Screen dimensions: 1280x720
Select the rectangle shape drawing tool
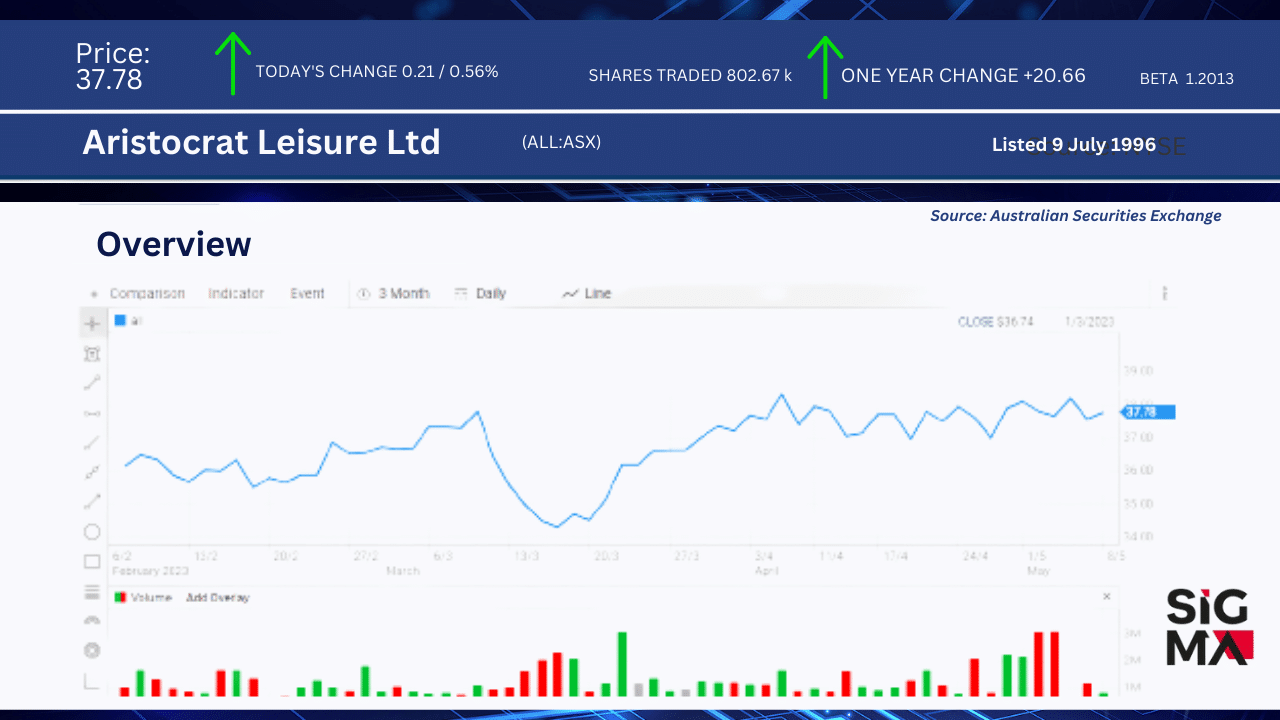(92, 561)
